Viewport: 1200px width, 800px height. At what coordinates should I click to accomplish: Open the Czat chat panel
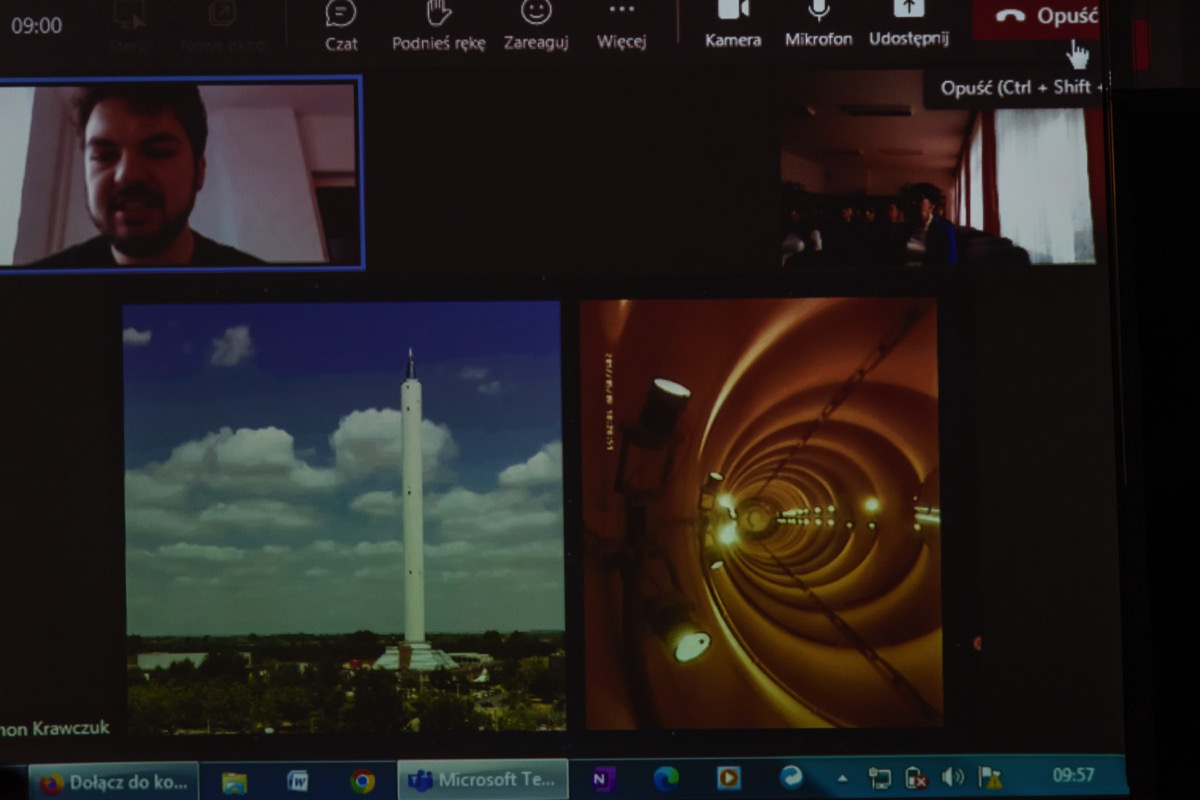pos(341,24)
